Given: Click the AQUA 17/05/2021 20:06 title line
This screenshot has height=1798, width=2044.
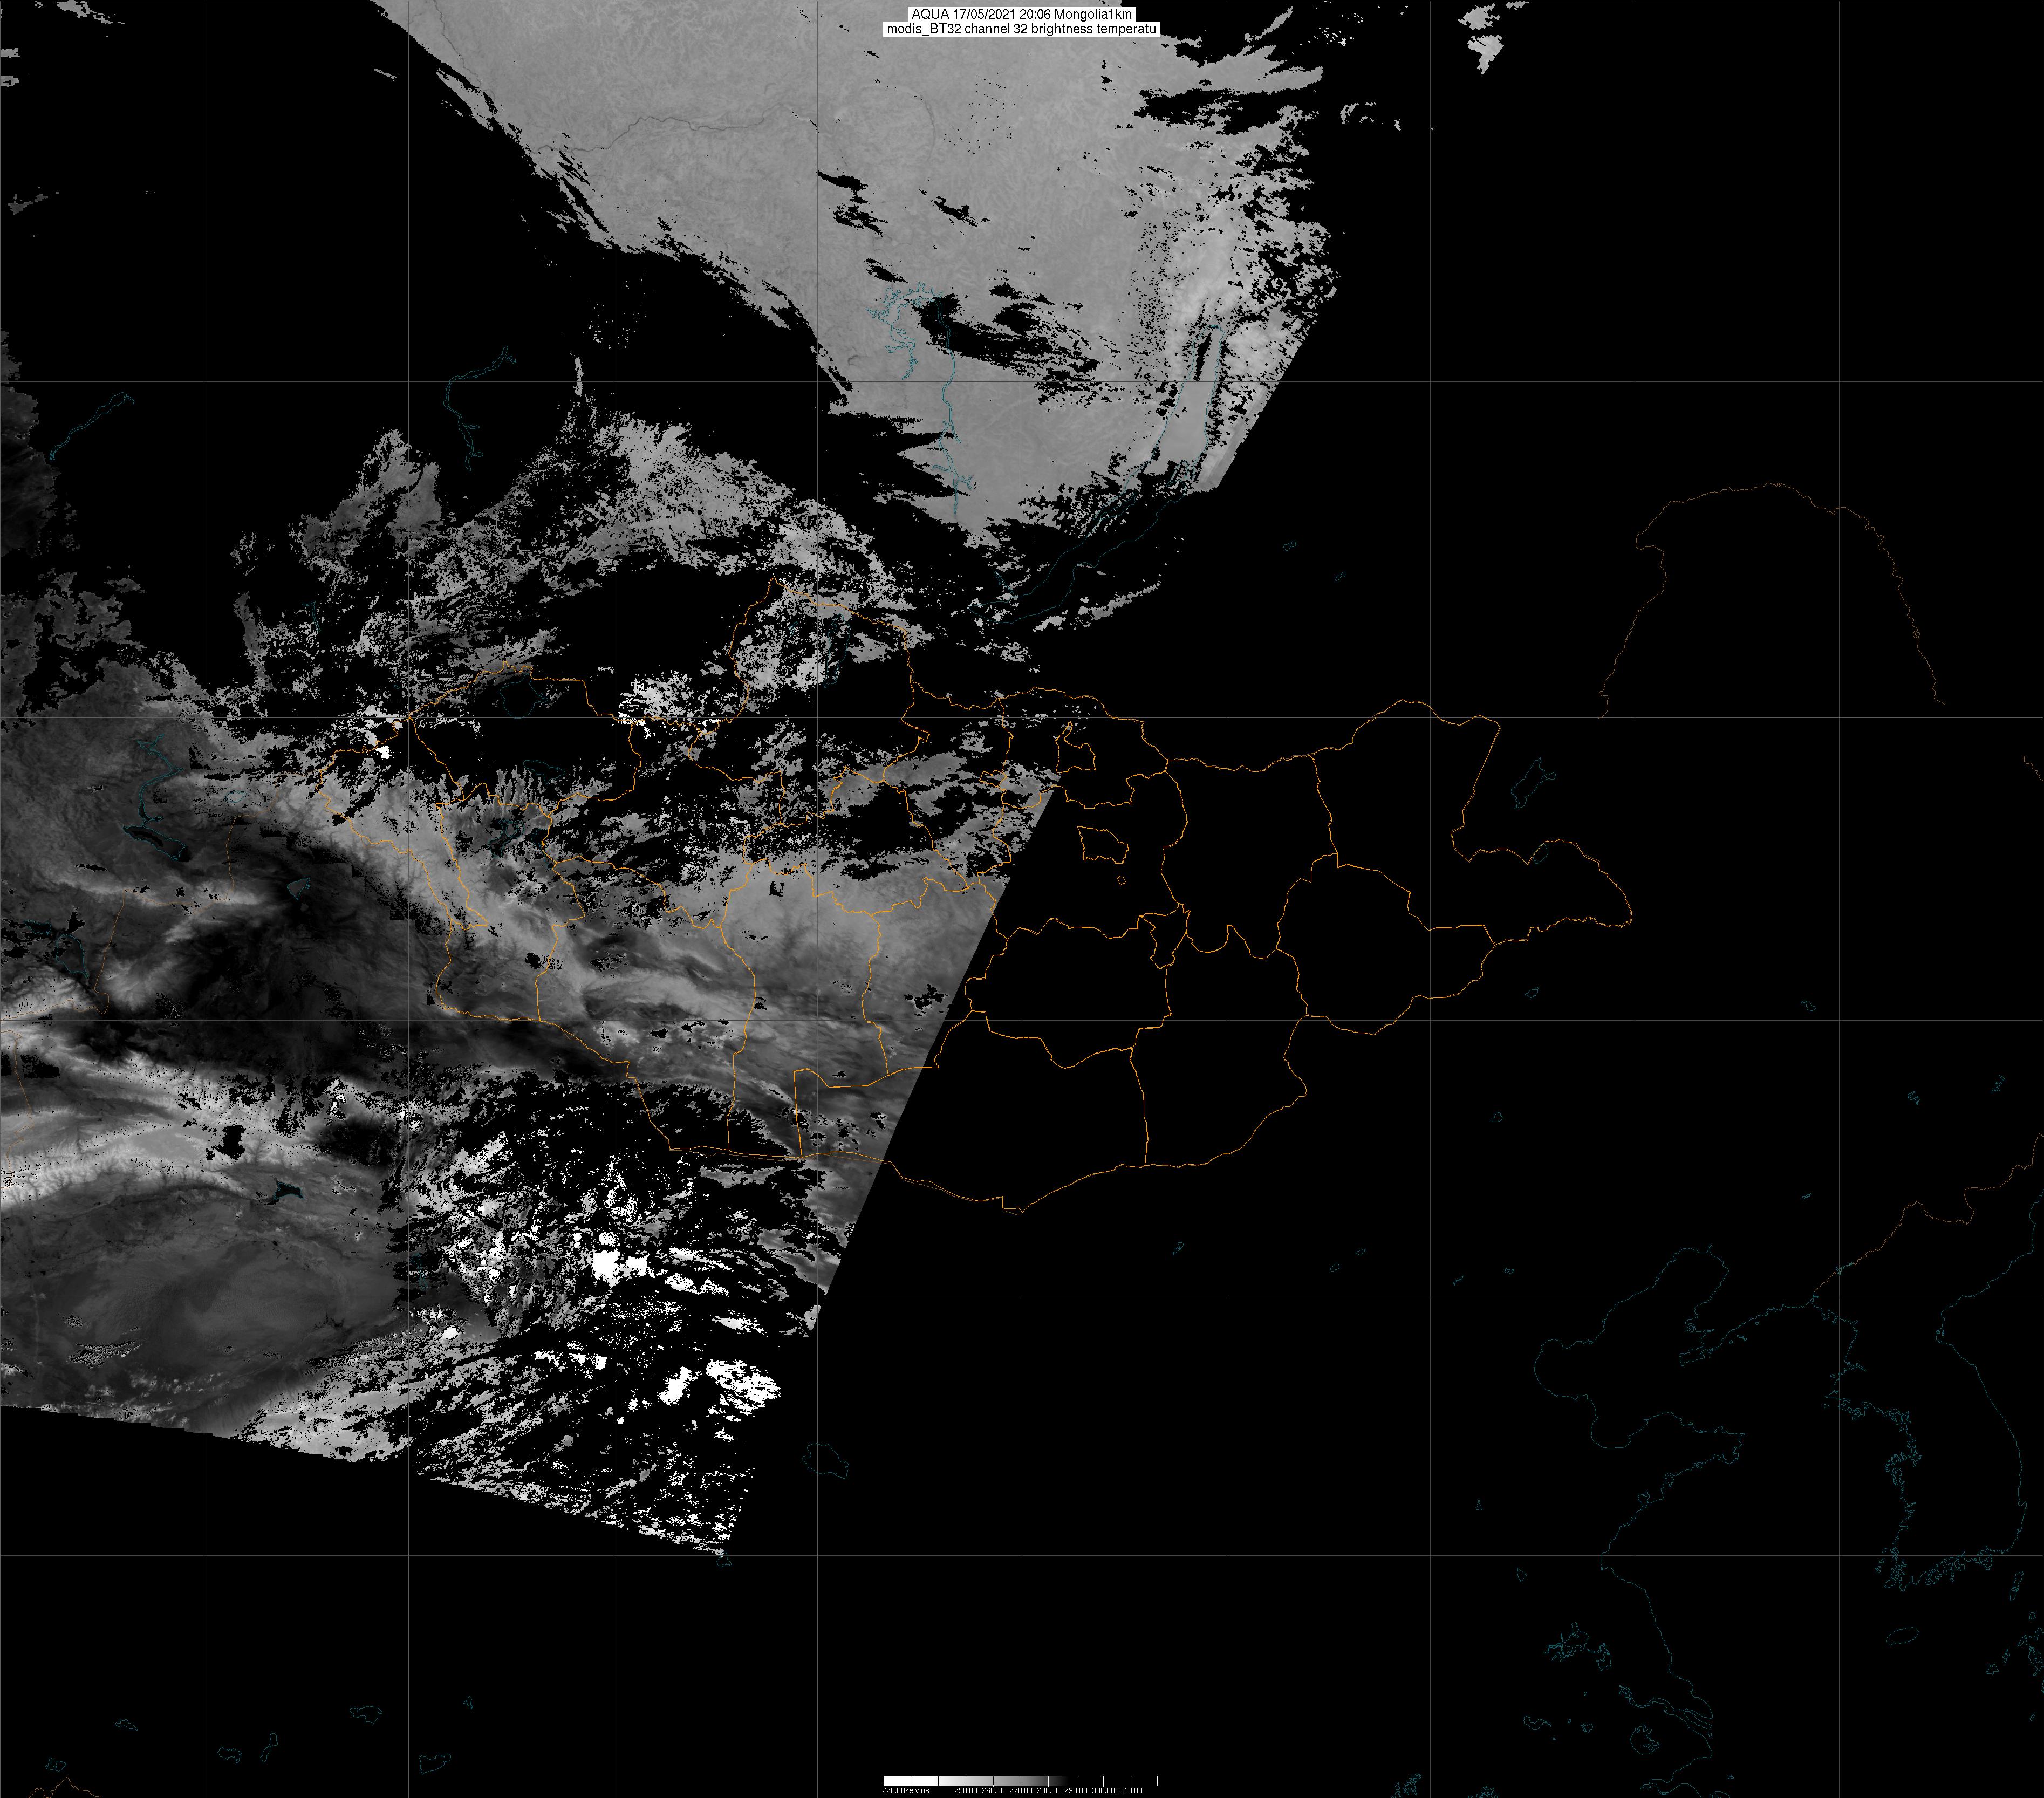Looking at the screenshot, I should pos(1021,14).
